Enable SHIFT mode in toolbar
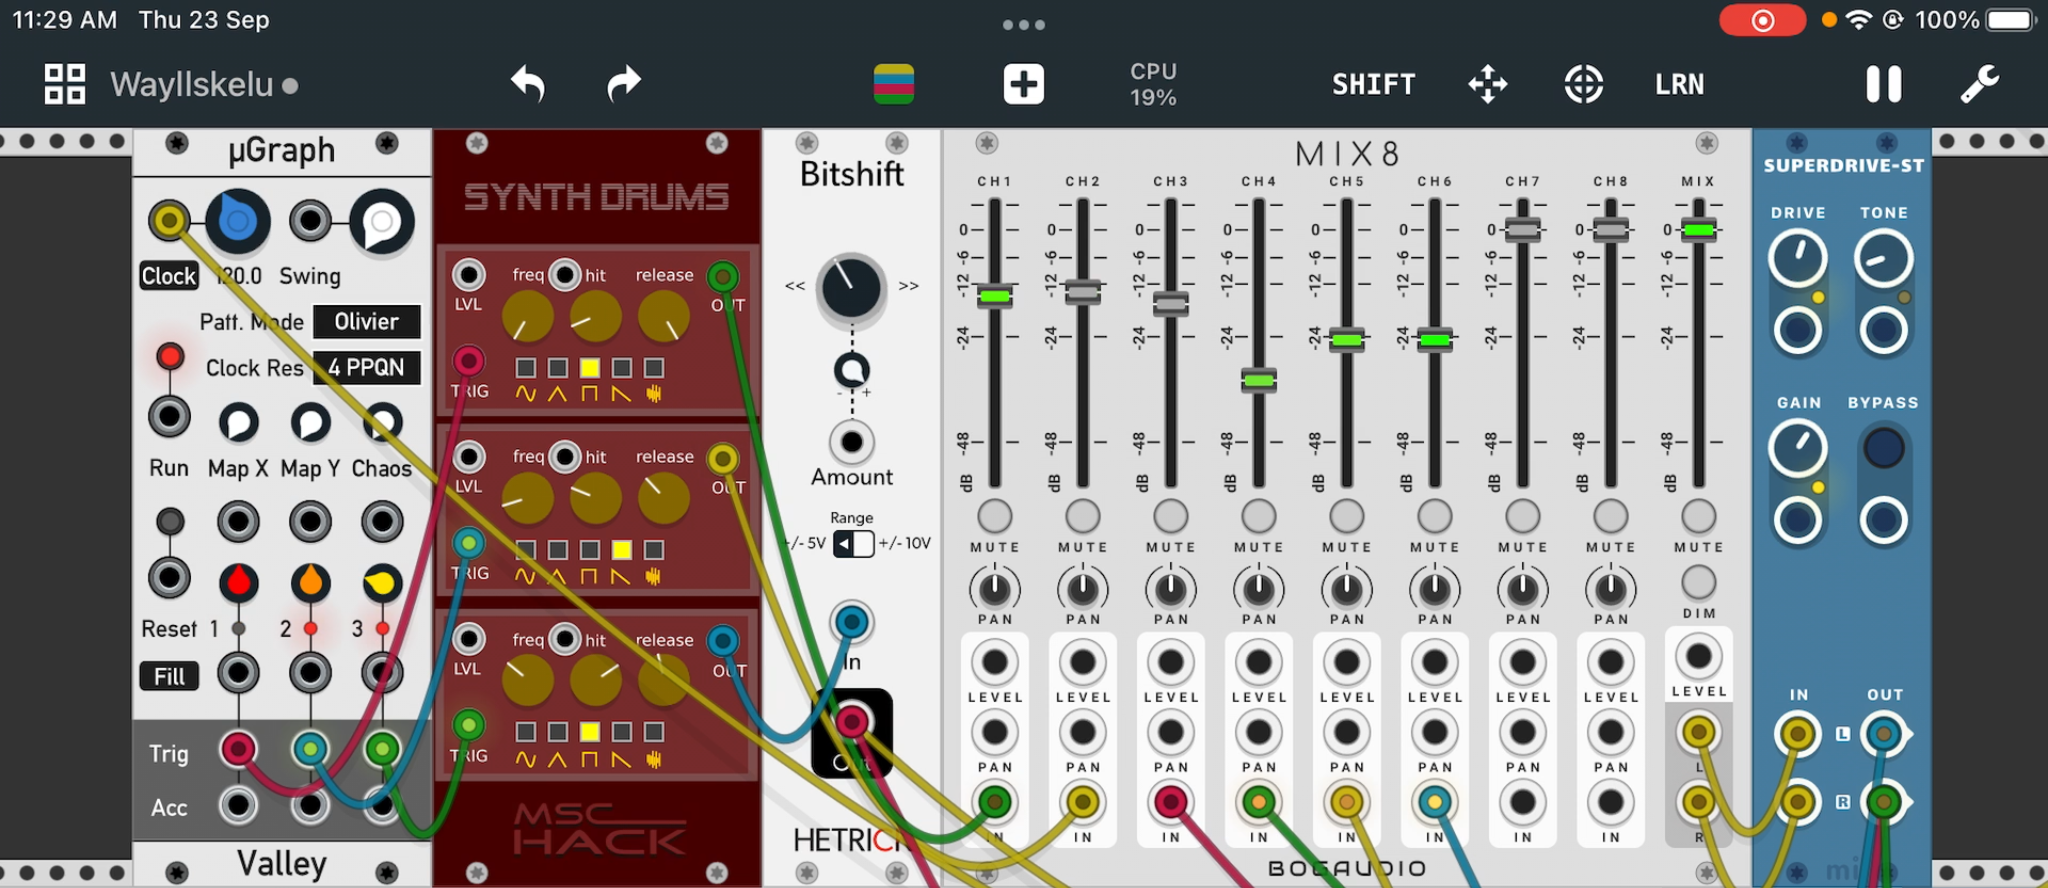The width and height of the screenshot is (2048, 888). coord(1374,85)
